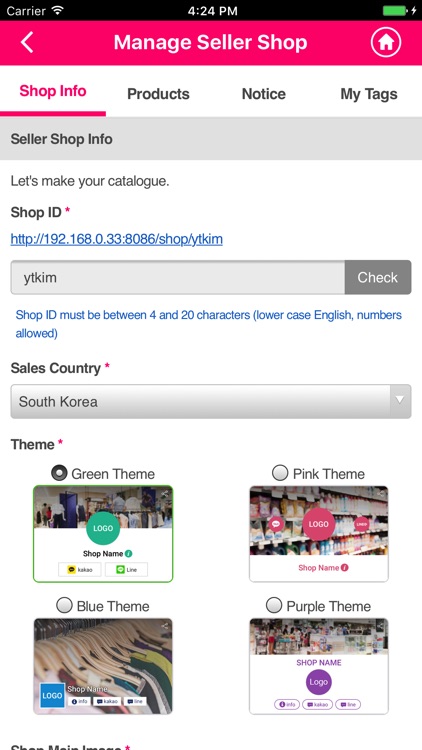
Task: Click the 'Seller Shop Info' section header
Action: [211, 139]
